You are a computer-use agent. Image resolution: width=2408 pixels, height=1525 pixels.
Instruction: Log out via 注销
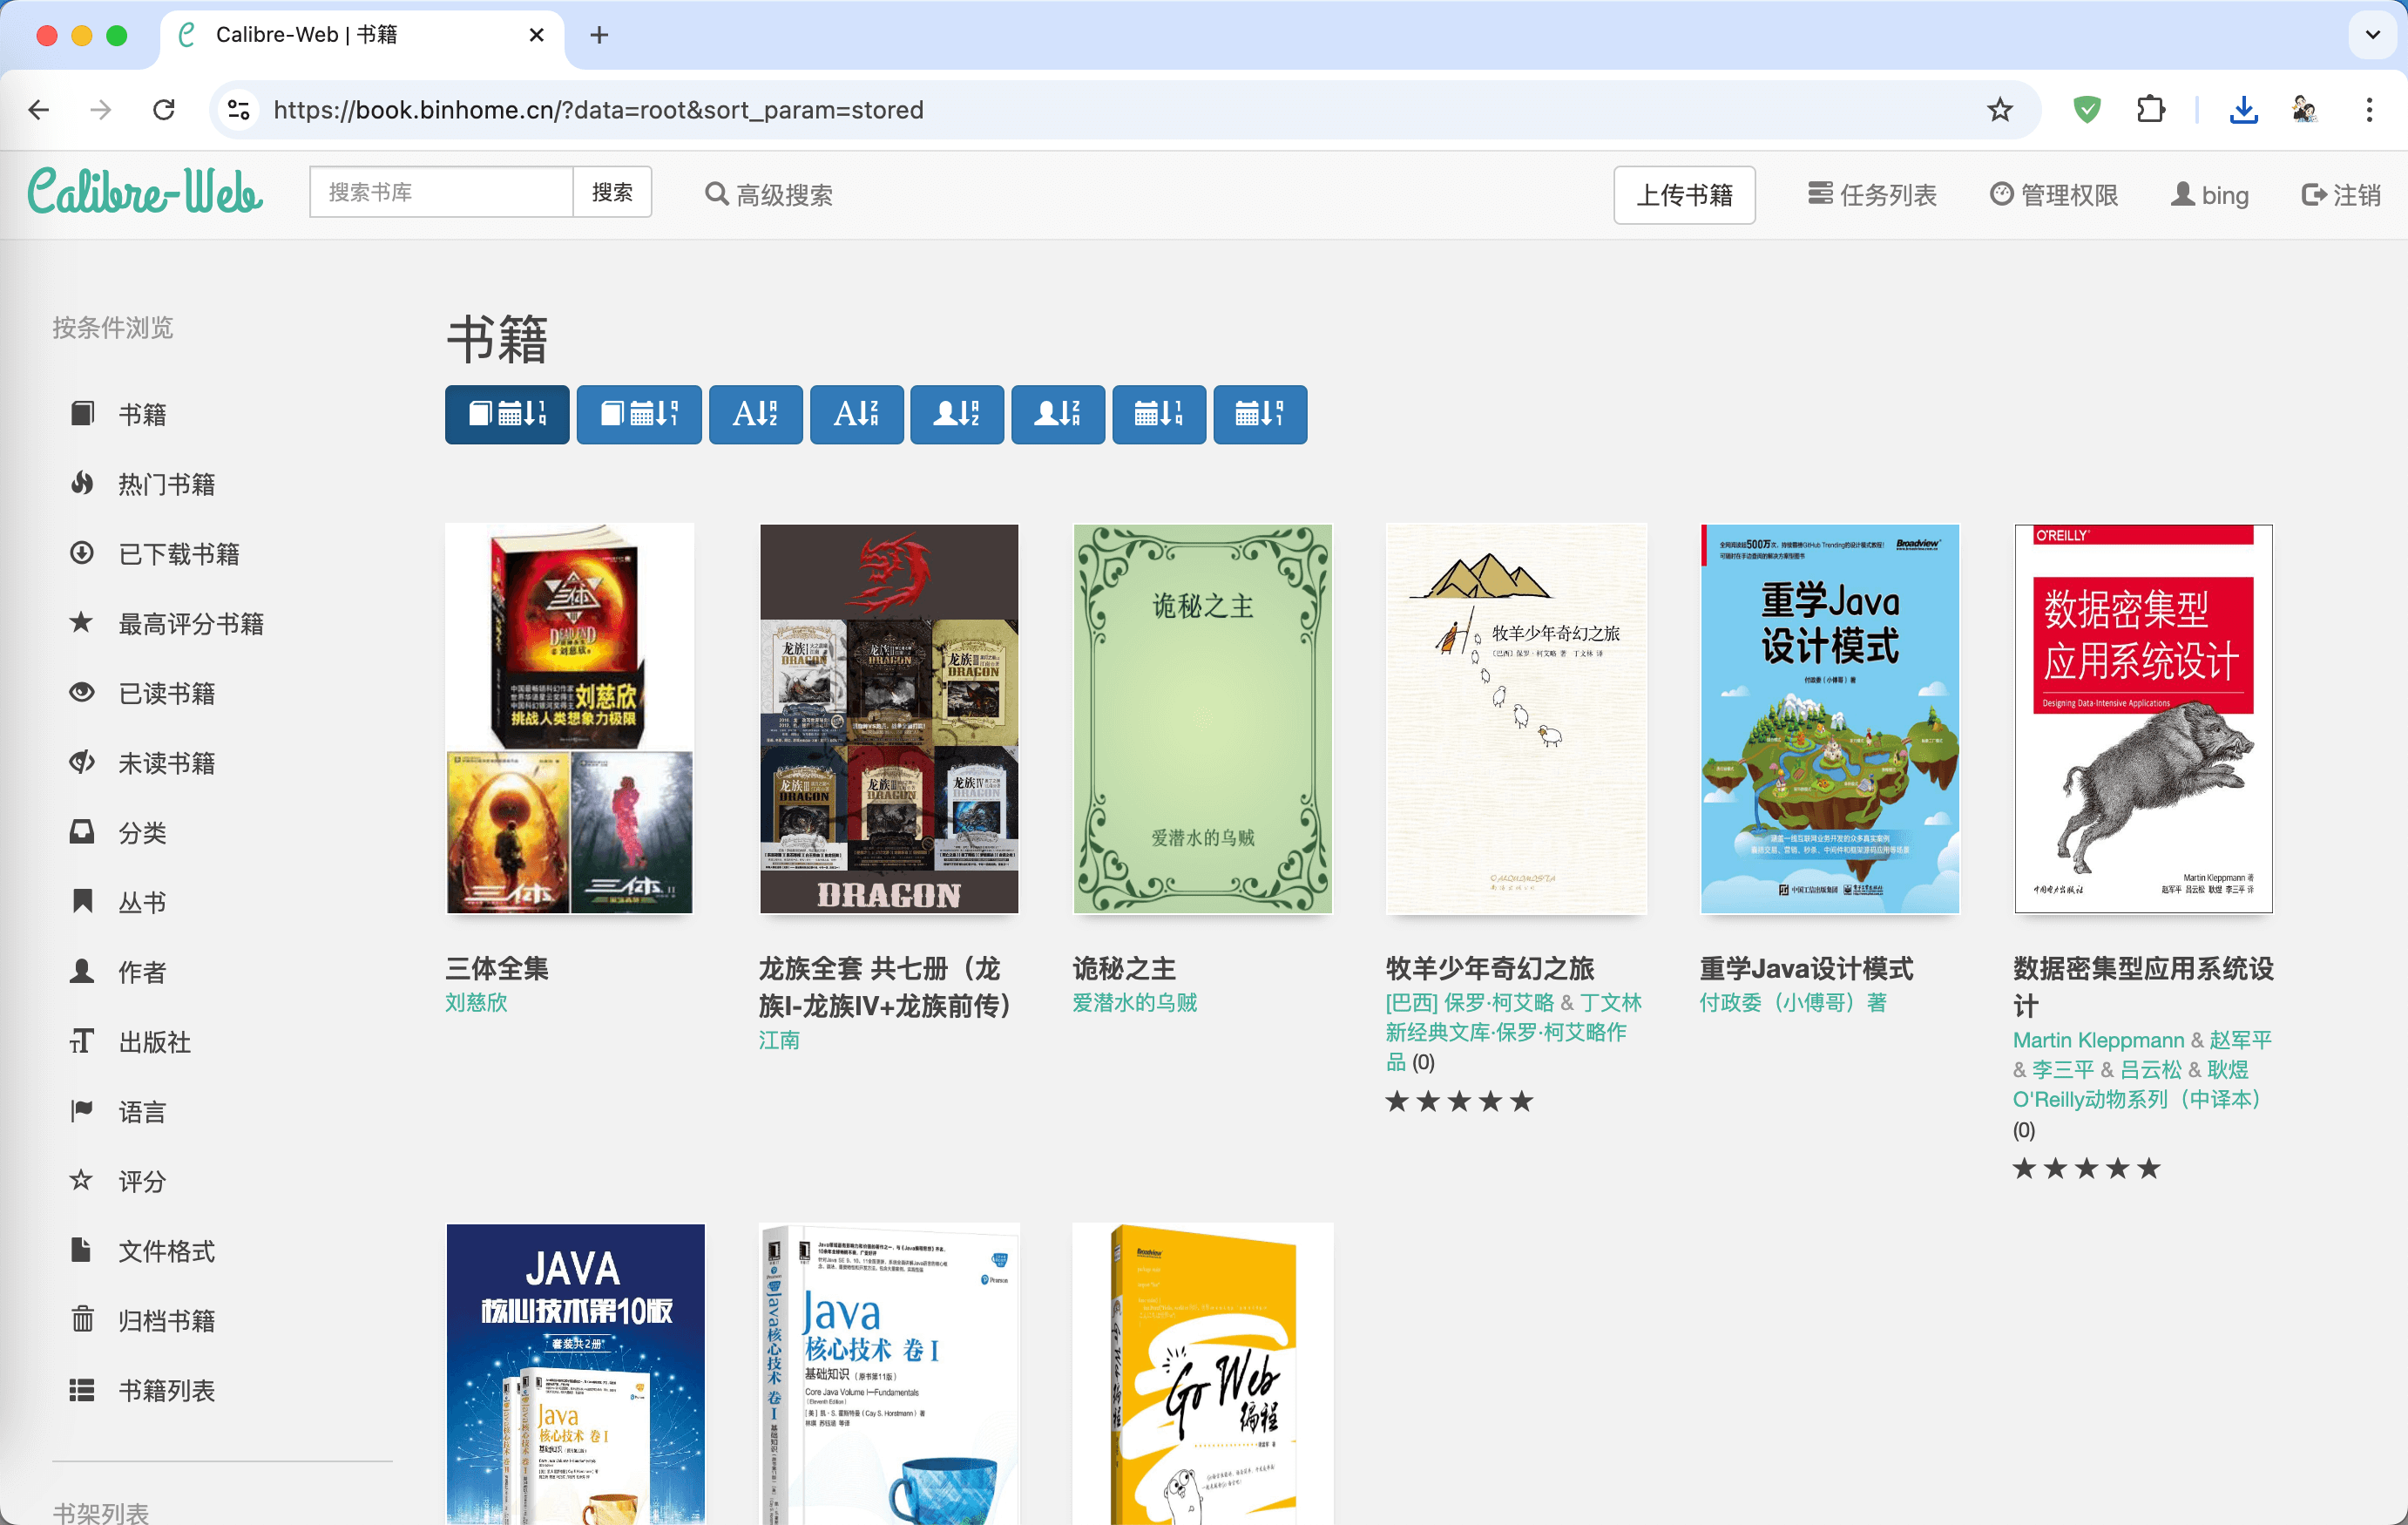2340,195
